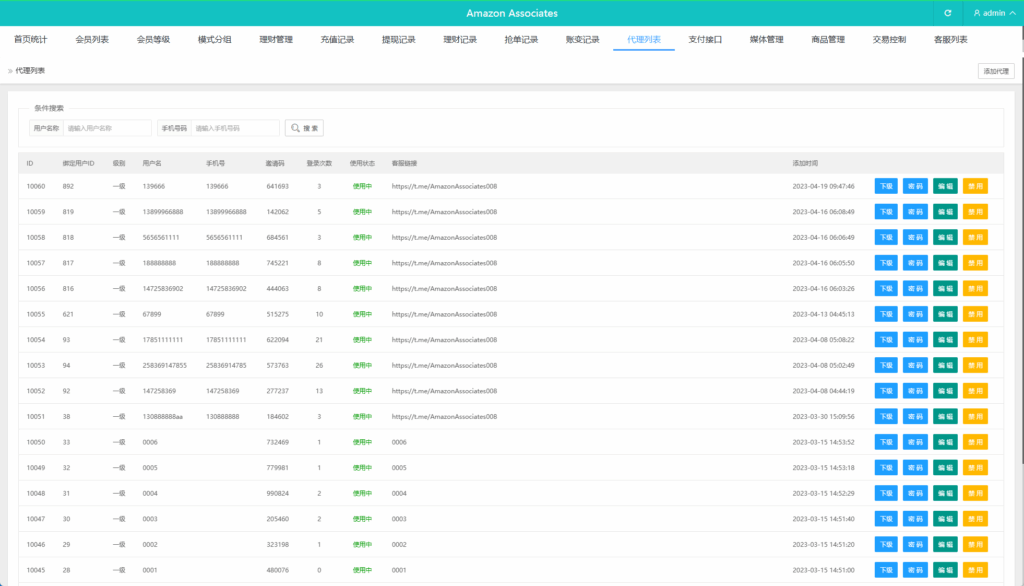Click the 代理列表 breadcrumb label
This screenshot has width=1024, height=586.
coord(33,71)
